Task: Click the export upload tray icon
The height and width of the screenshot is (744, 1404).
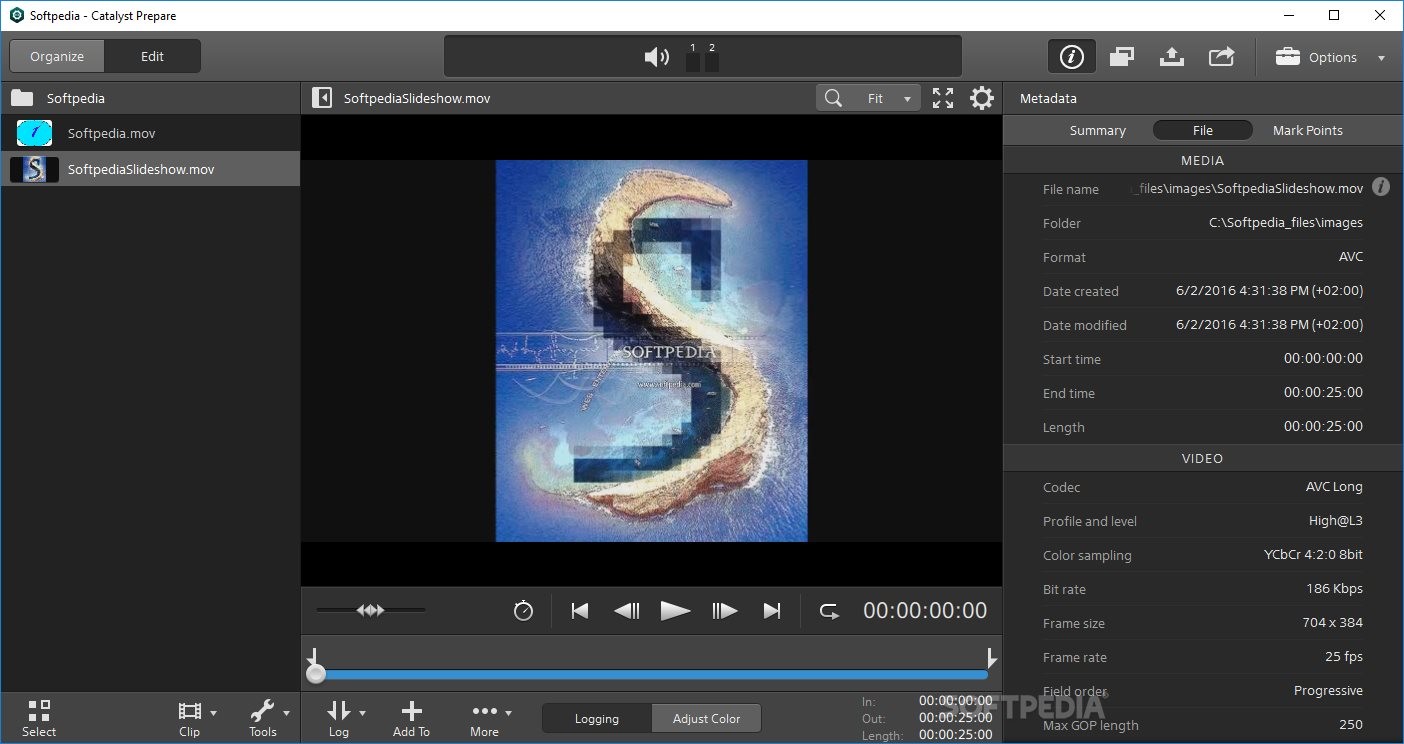Action: [1172, 57]
